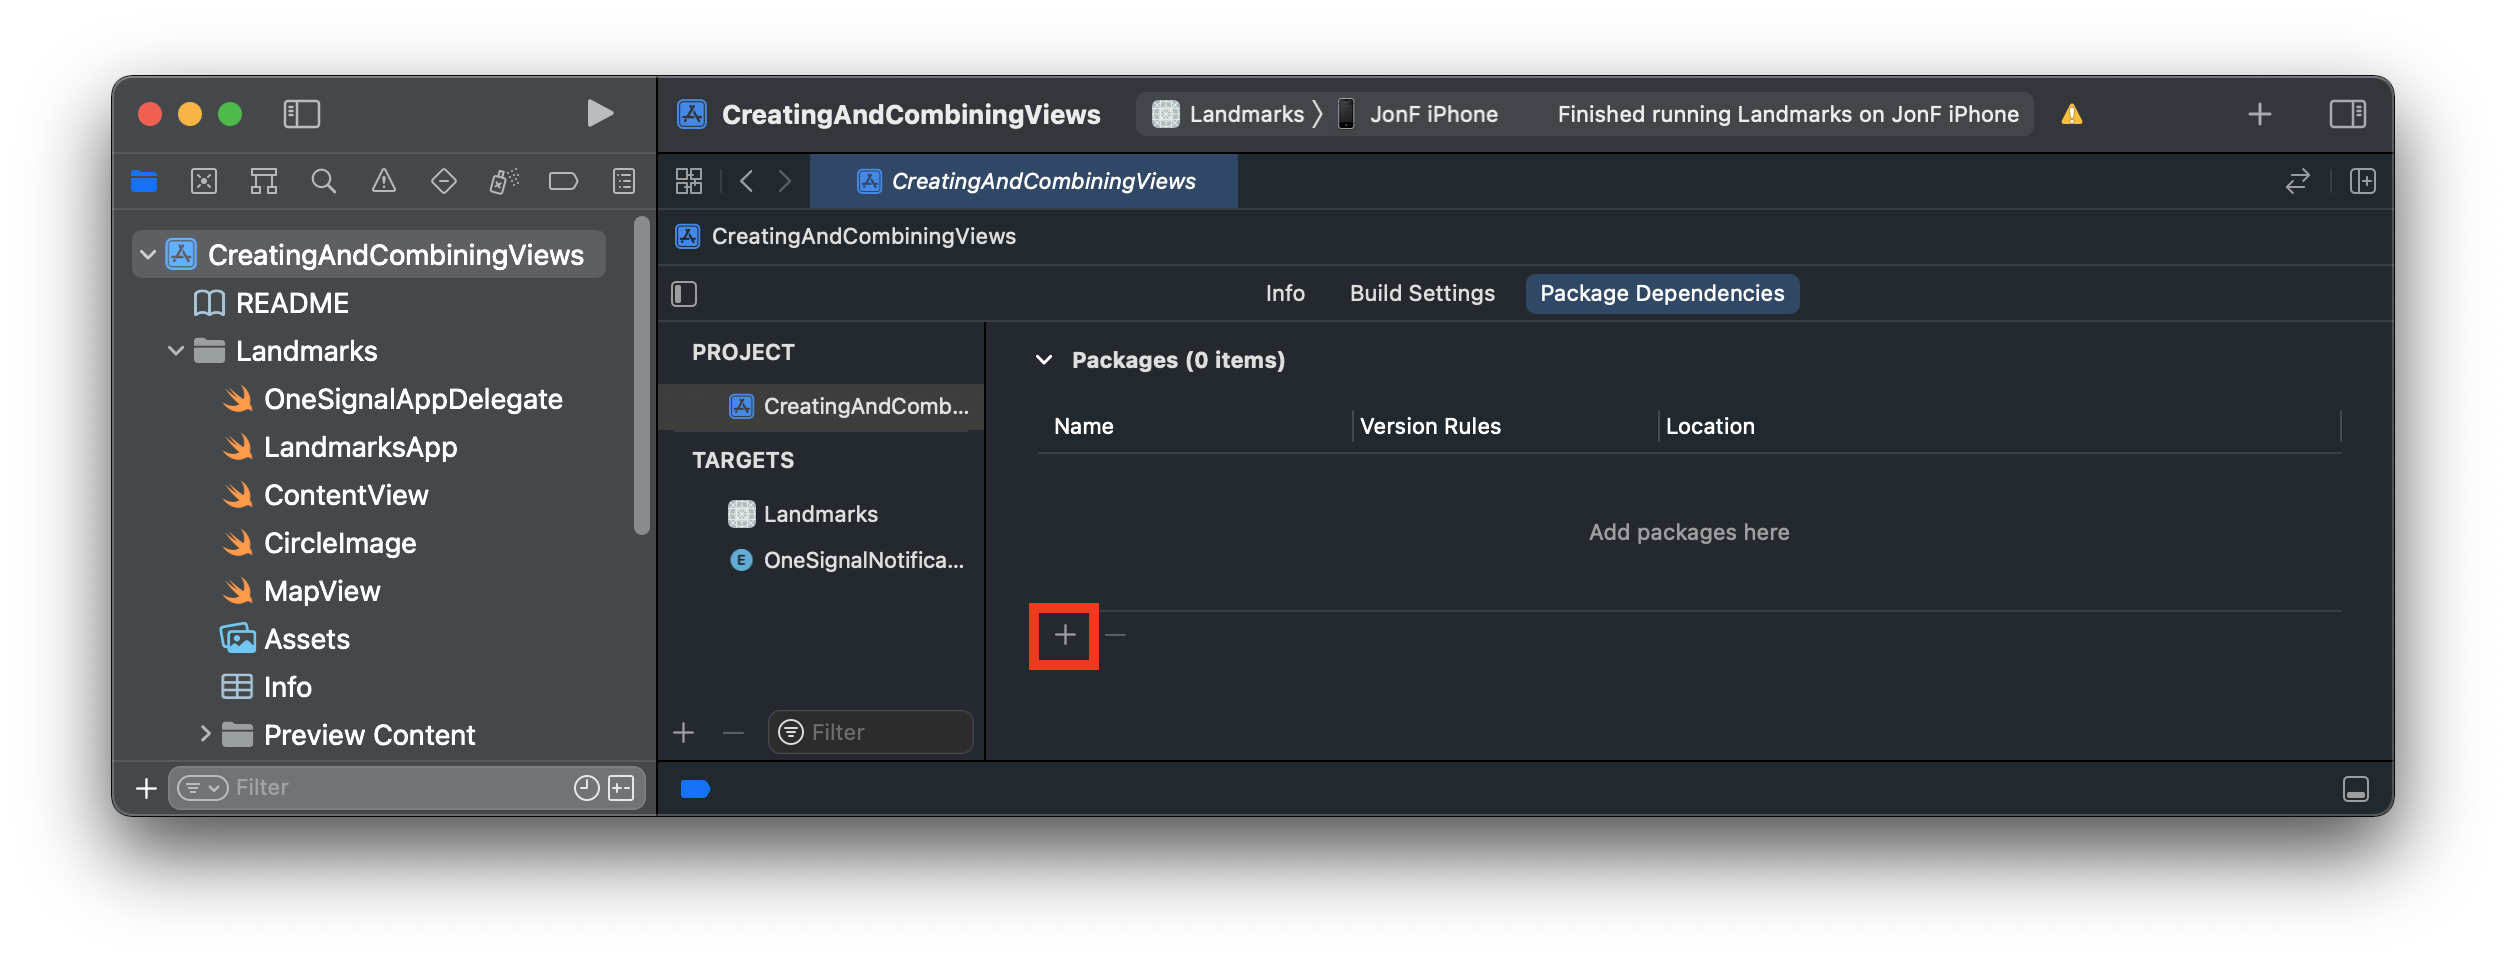Click the yellow warning icon in the activity bar
Viewport: 2506px width, 964px height.
coord(2072,114)
